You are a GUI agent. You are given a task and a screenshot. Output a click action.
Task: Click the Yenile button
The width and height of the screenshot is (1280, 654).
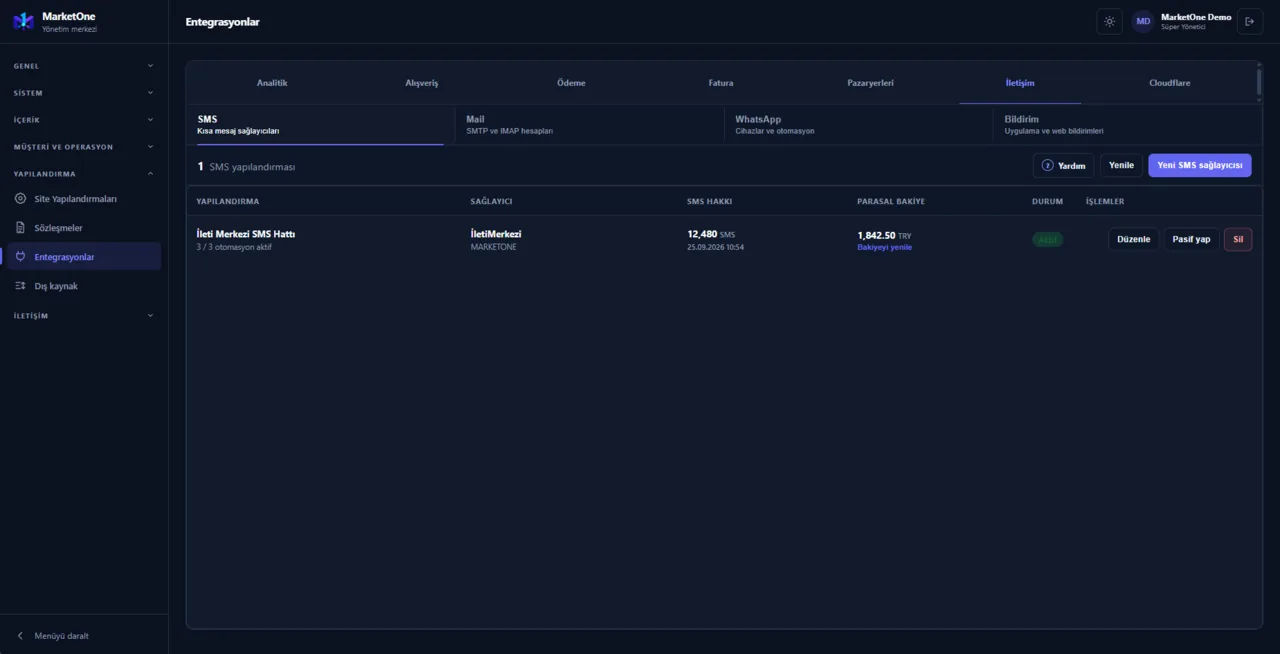click(x=1121, y=166)
